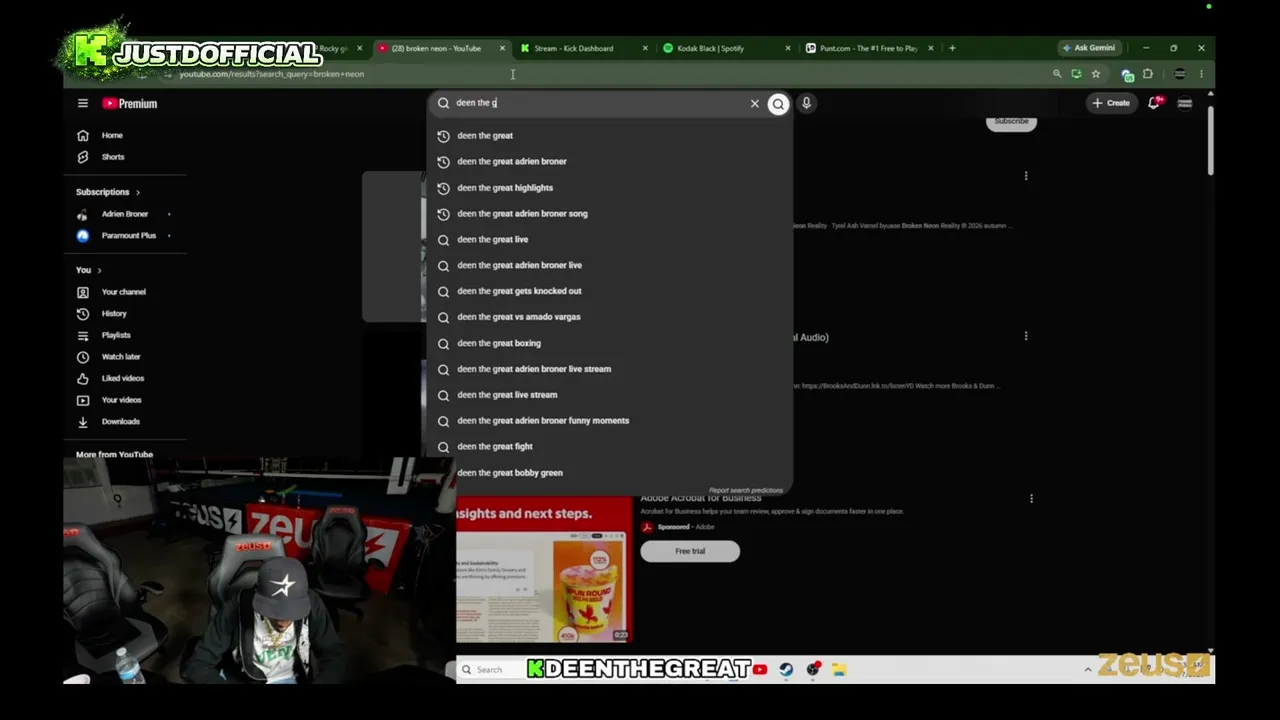Click the Adobe ad Free trial button

(690, 551)
